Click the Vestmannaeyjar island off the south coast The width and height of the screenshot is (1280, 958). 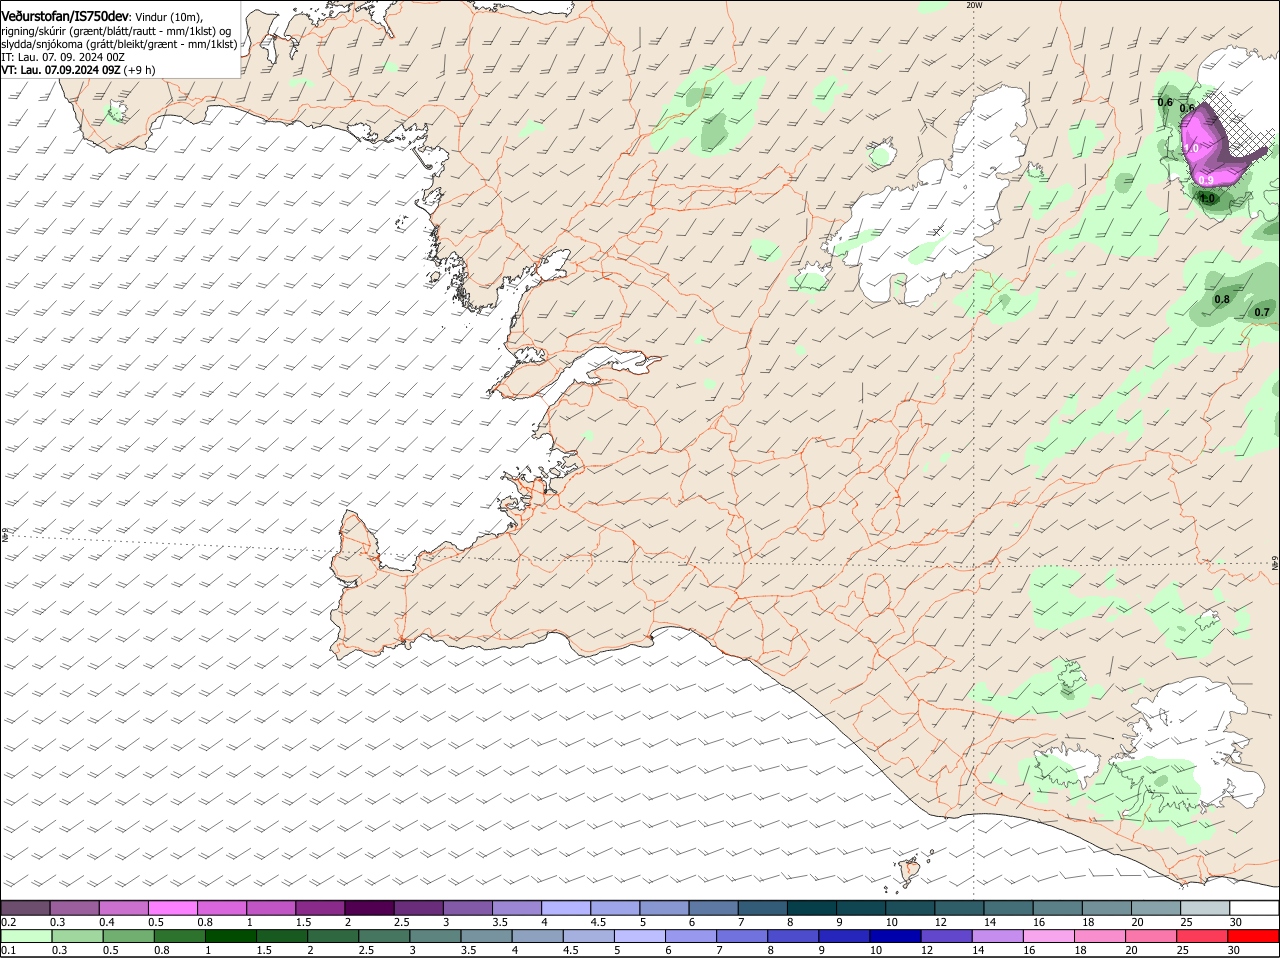(910, 870)
